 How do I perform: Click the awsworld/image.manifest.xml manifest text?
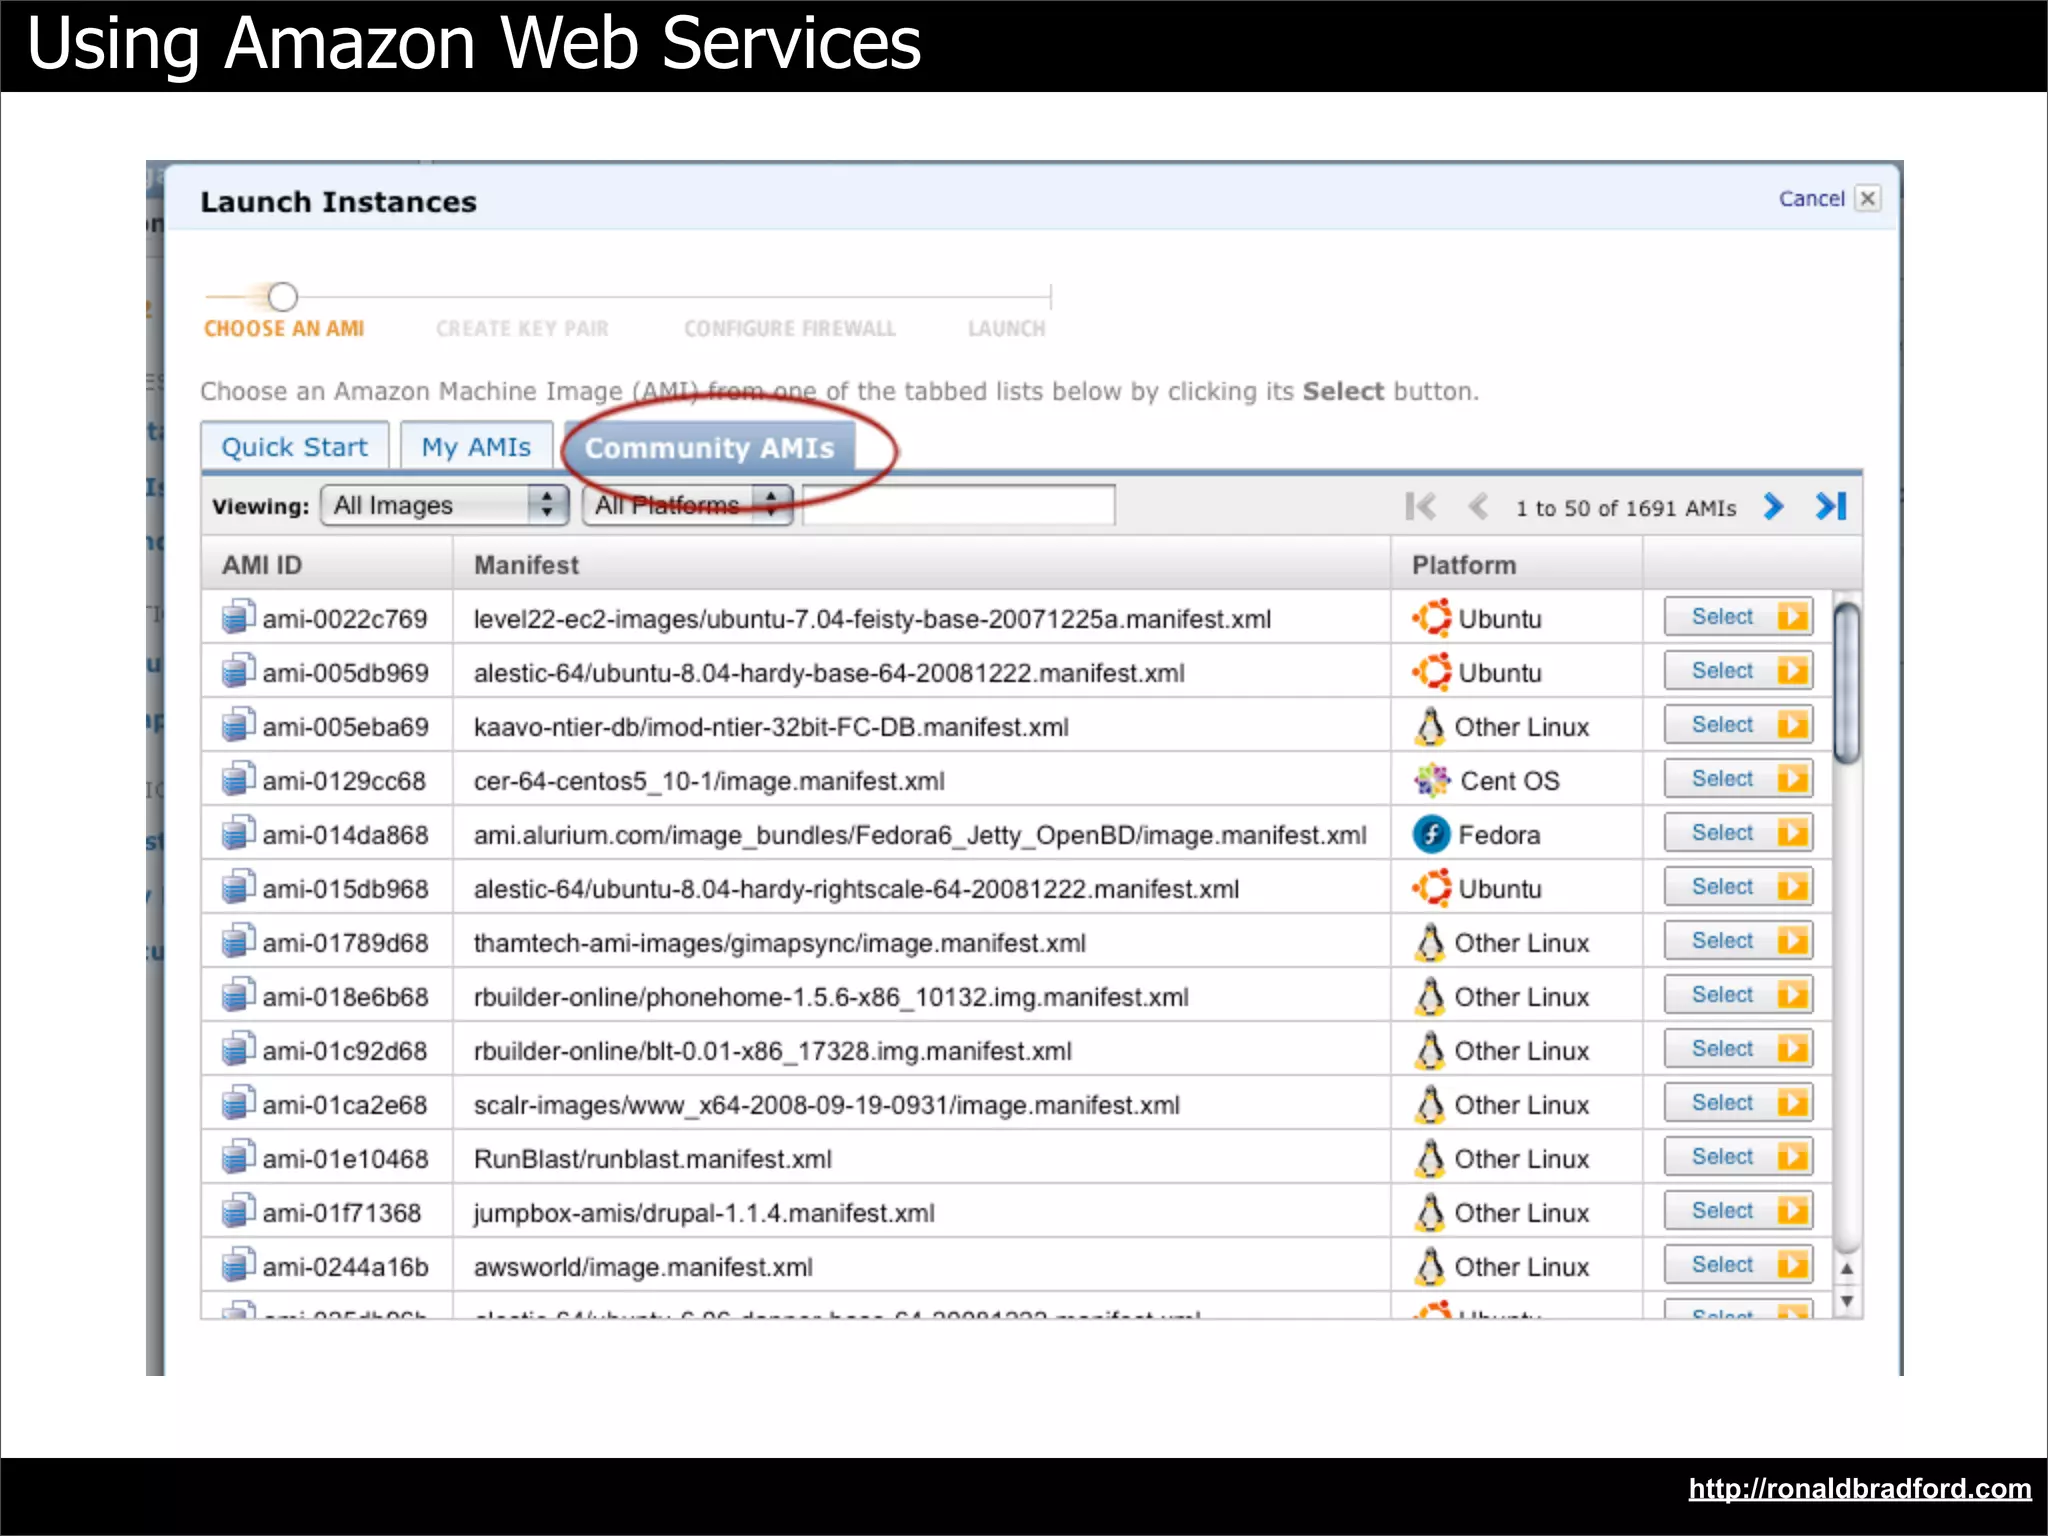643,1267
